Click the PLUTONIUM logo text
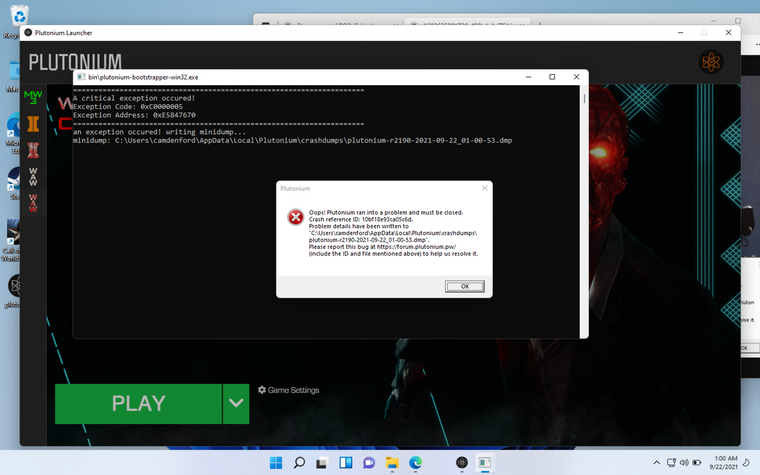 pos(75,62)
